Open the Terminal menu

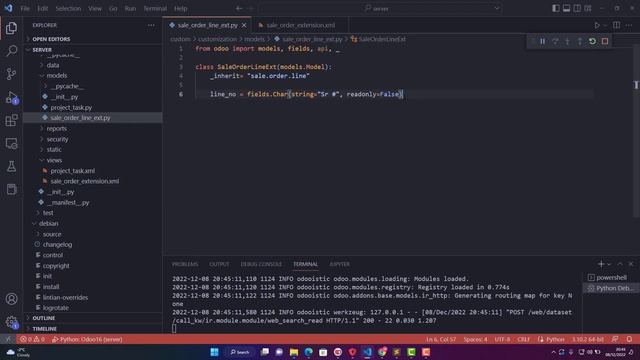tap(155, 8)
